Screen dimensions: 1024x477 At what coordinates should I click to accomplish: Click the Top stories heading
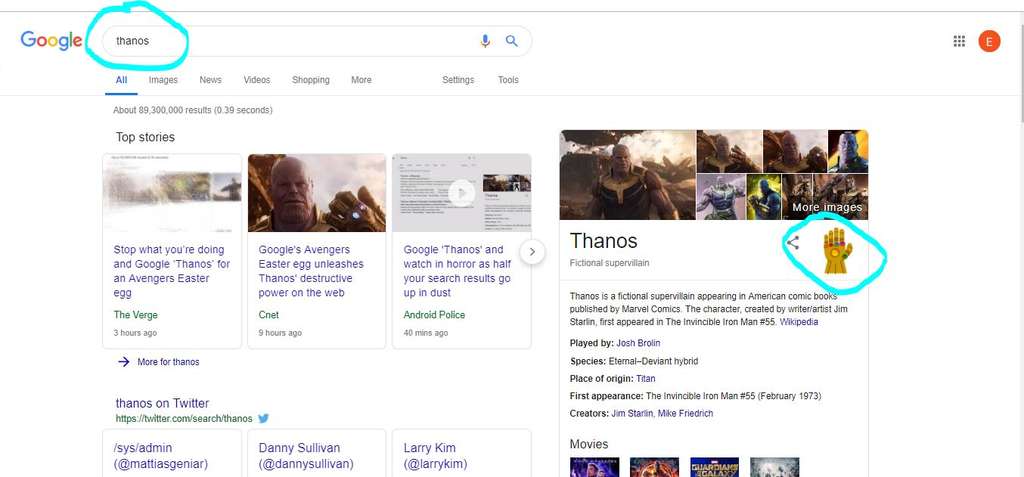pyautogui.click(x=145, y=137)
